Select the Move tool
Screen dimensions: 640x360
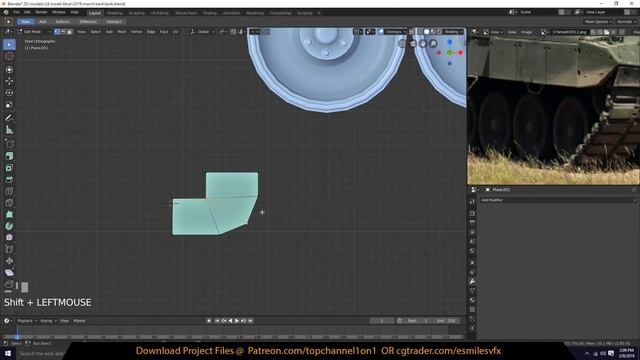coord(9,81)
